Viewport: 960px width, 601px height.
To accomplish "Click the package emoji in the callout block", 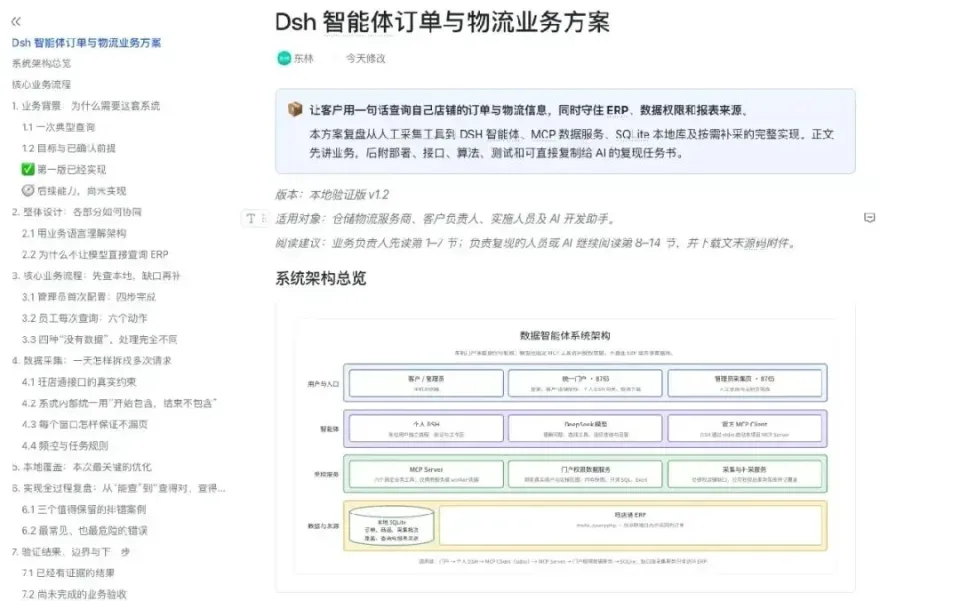I will pos(295,110).
